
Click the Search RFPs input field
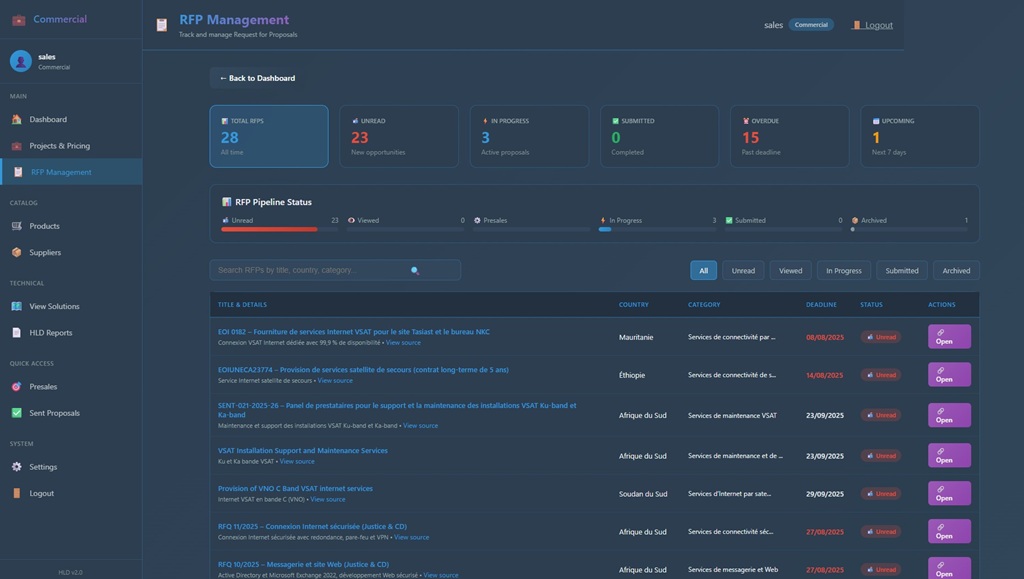click(x=310, y=270)
